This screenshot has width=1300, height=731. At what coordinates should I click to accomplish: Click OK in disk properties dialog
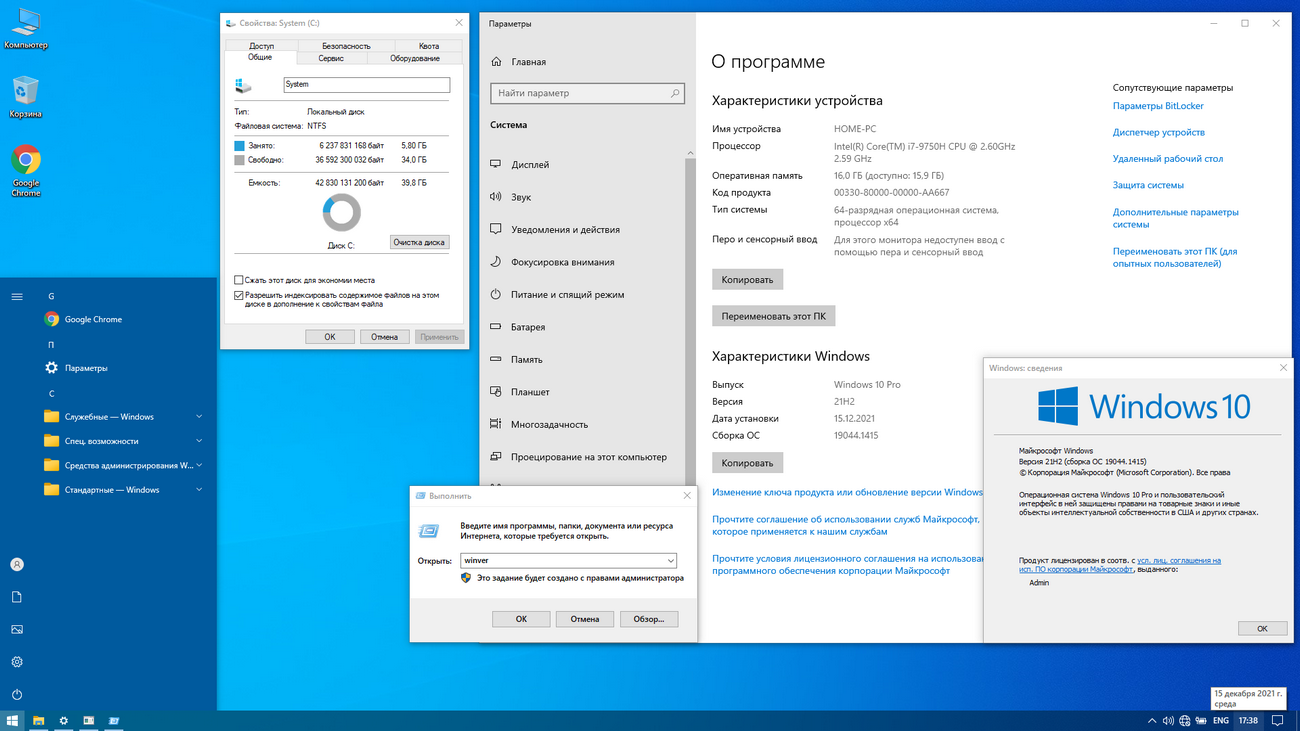click(x=330, y=337)
